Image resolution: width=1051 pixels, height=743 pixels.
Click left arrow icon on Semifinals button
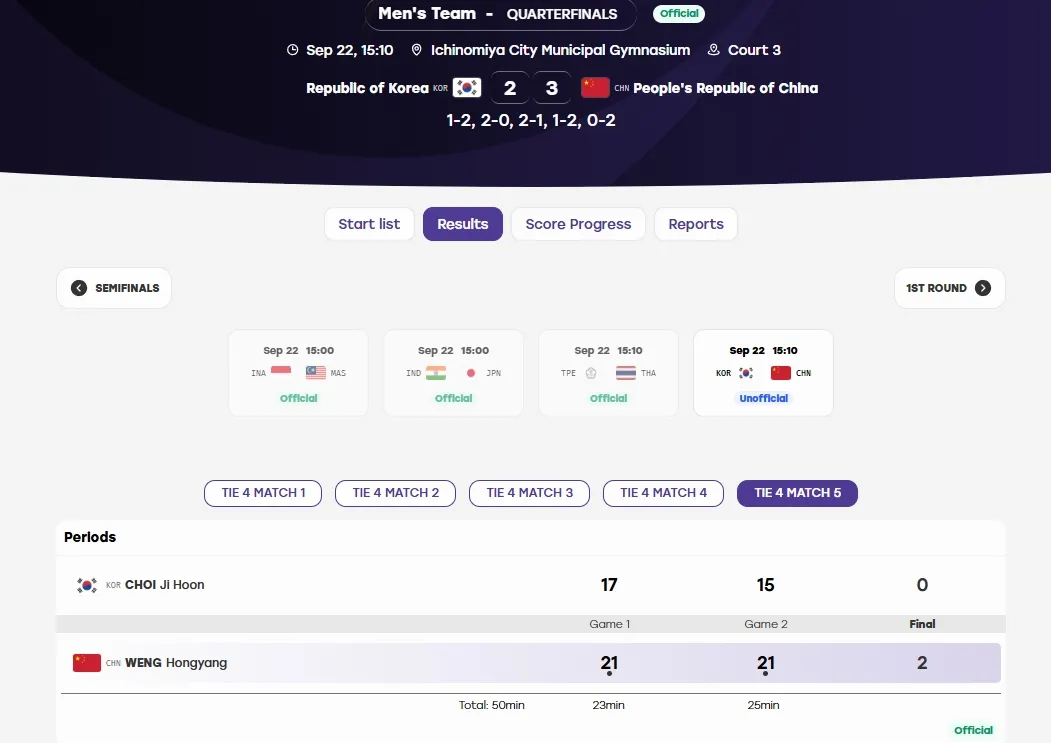[78, 288]
